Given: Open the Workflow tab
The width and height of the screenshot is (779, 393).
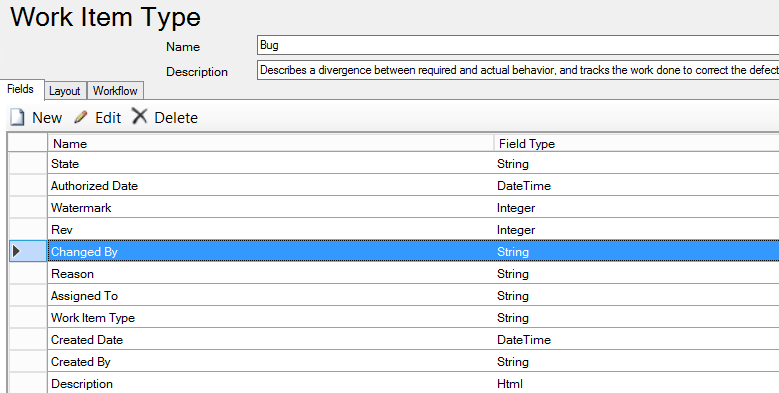Looking at the screenshot, I should [x=115, y=90].
